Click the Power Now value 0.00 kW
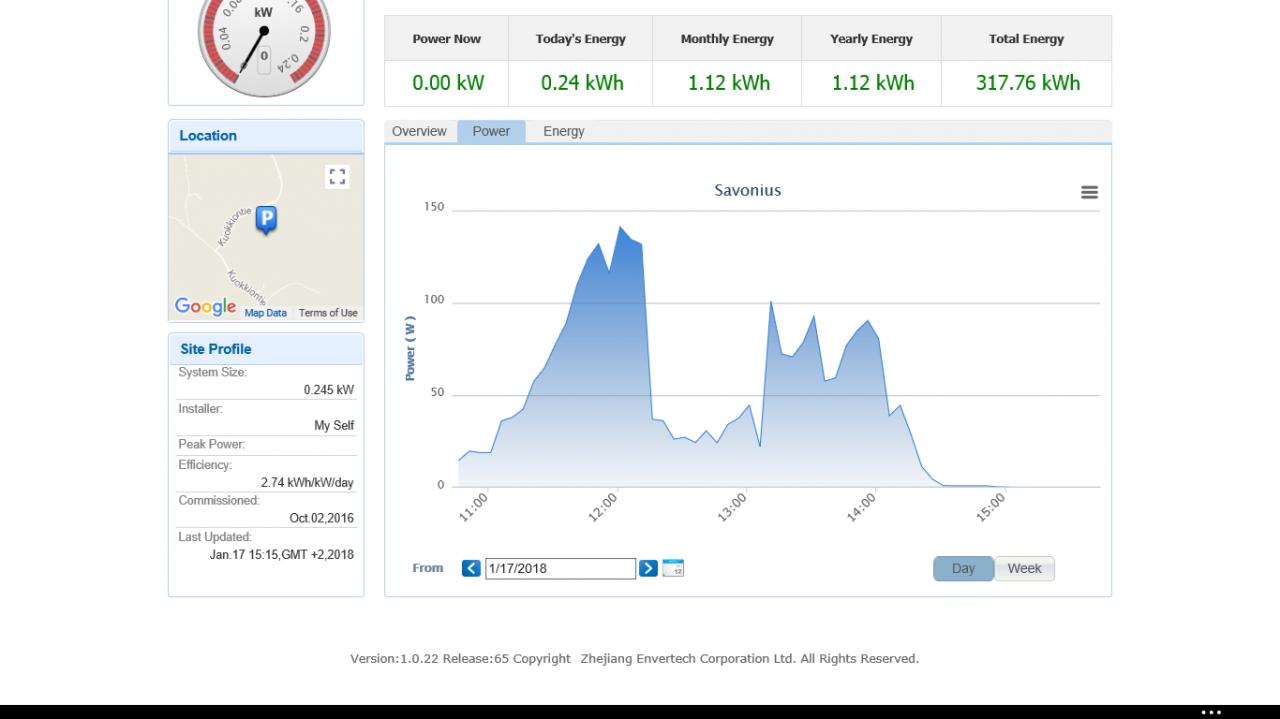1280x719 pixels. (x=448, y=83)
